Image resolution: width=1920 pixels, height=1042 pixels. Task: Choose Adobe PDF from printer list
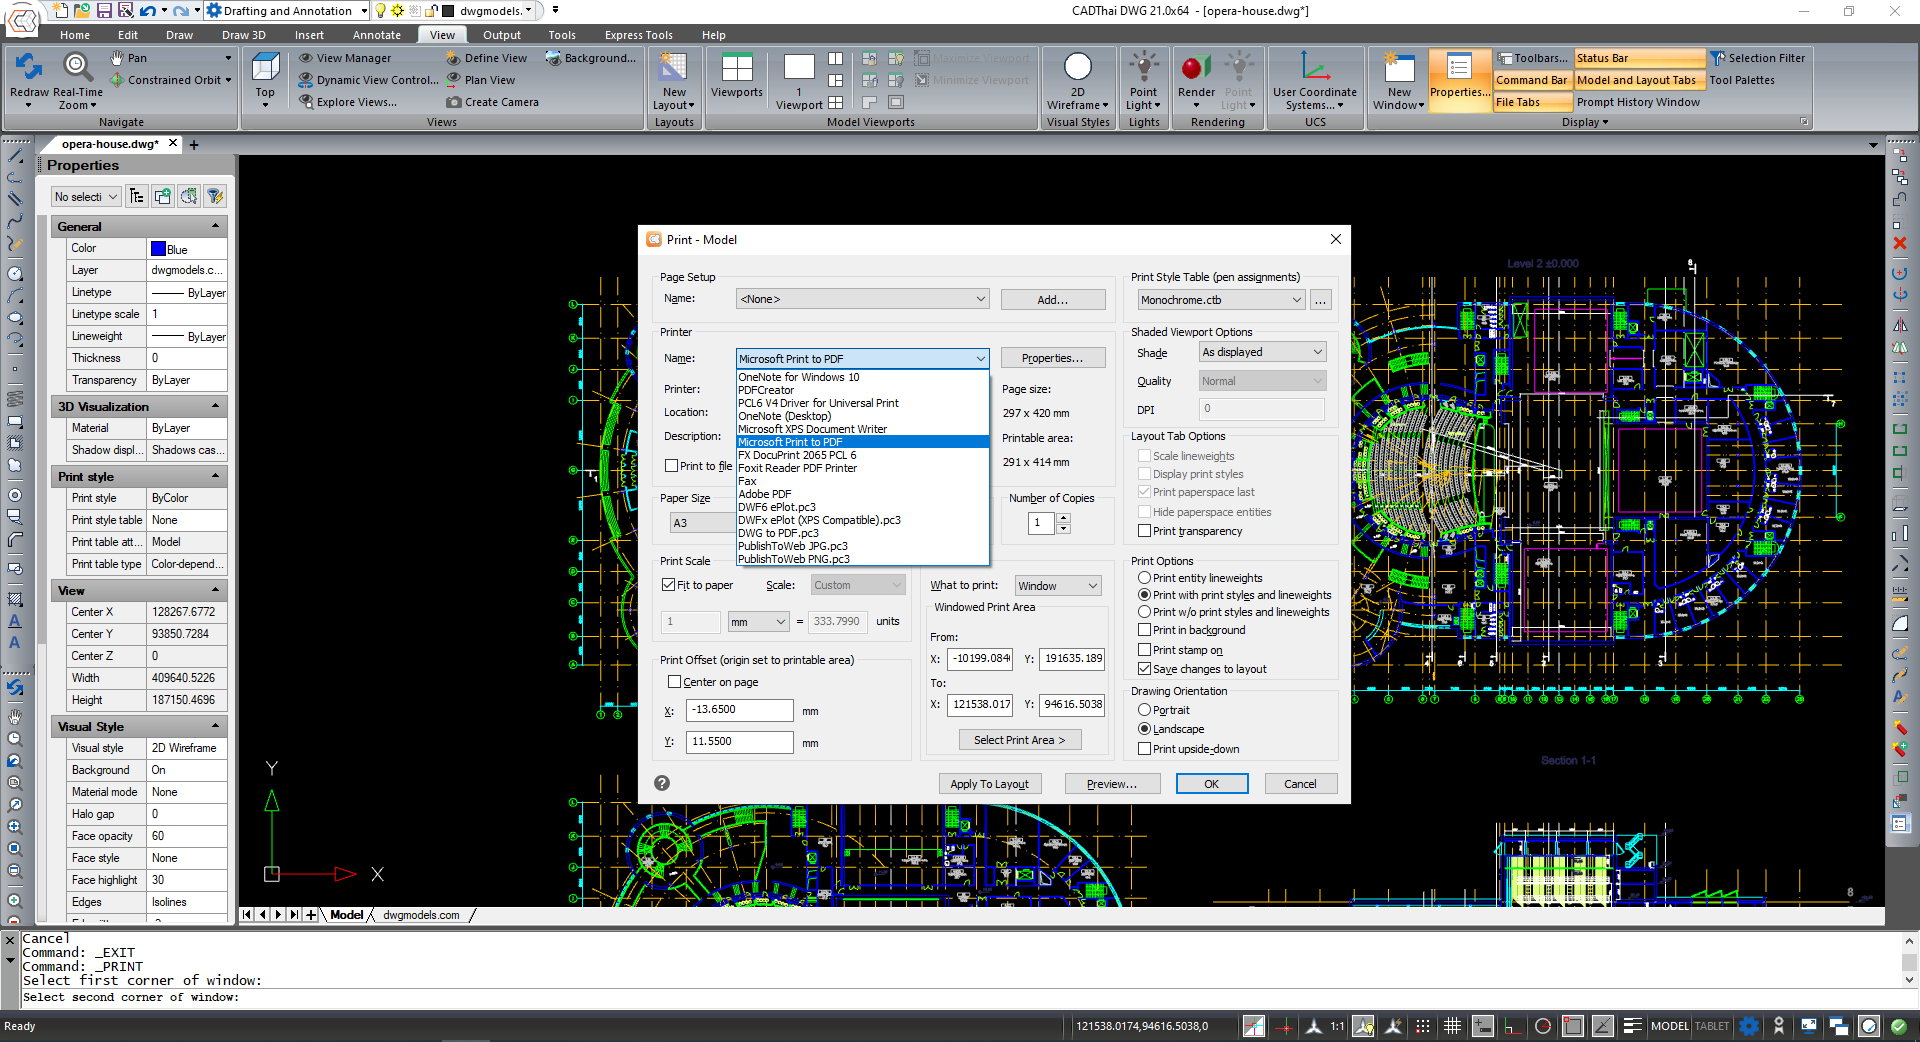(x=764, y=494)
